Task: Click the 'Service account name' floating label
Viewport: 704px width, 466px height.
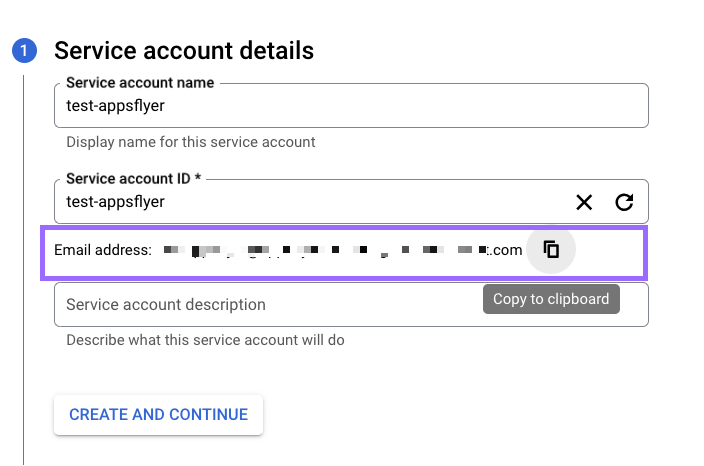Action: pos(141,83)
